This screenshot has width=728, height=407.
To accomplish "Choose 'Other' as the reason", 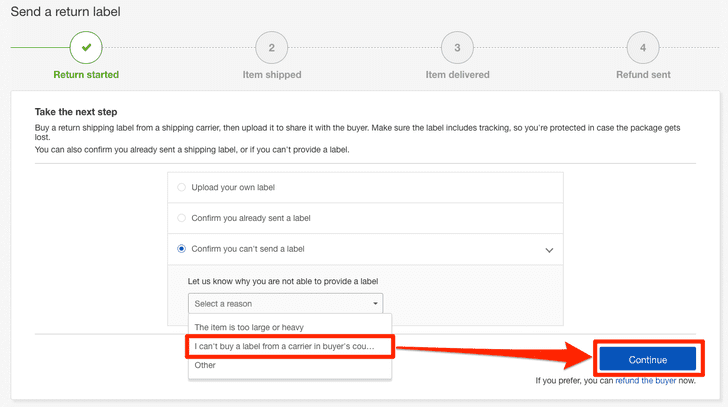I will (x=290, y=365).
